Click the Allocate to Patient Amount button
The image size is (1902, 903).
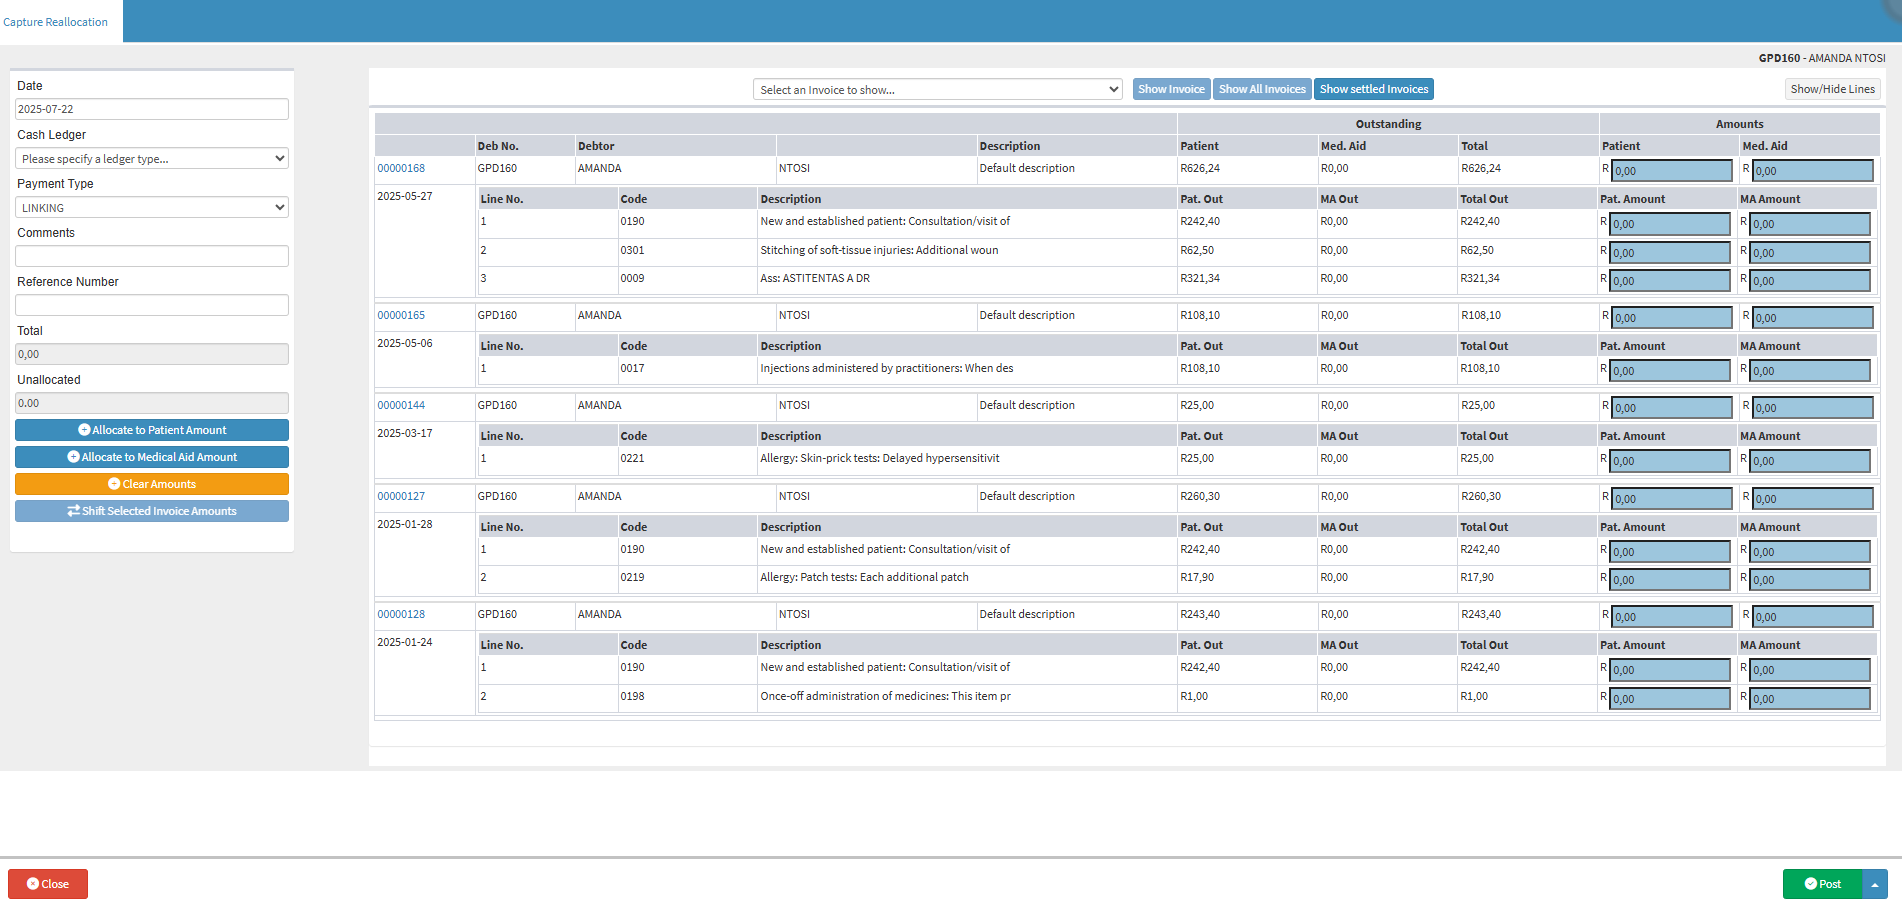pos(152,430)
